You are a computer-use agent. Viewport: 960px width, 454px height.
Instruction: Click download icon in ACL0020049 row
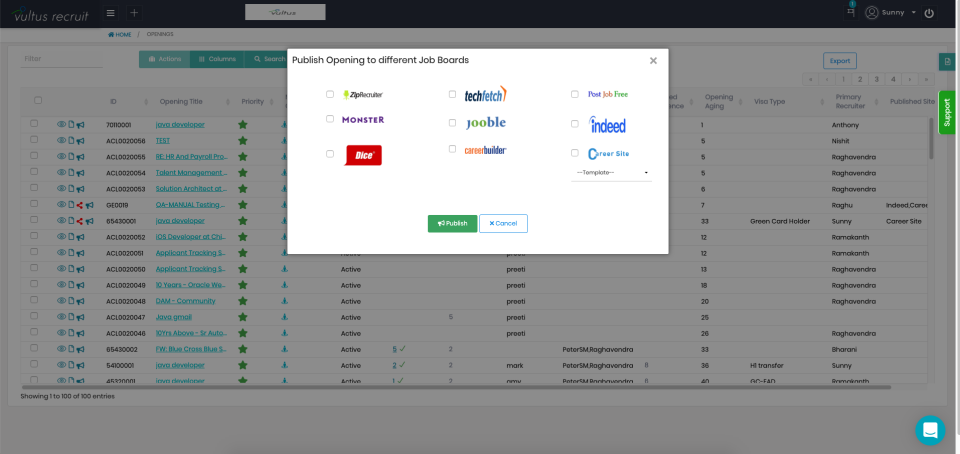284,285
